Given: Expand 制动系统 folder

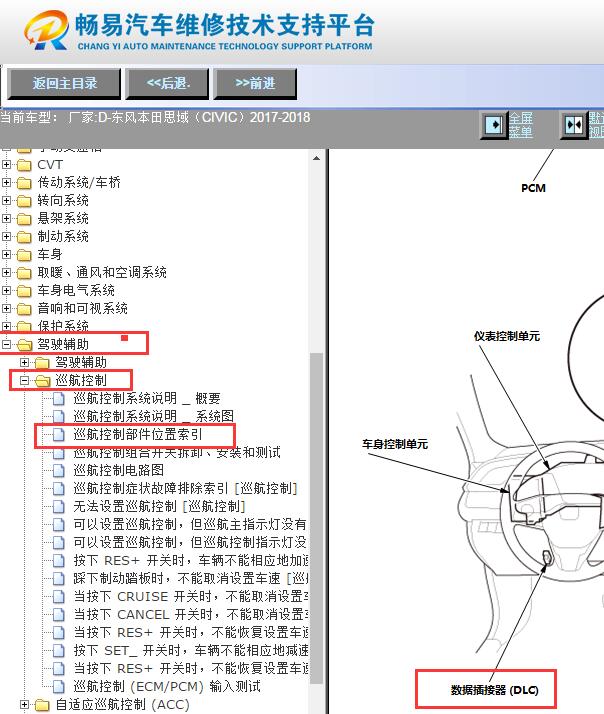Looking at the screenshot, I should point(6,236).
